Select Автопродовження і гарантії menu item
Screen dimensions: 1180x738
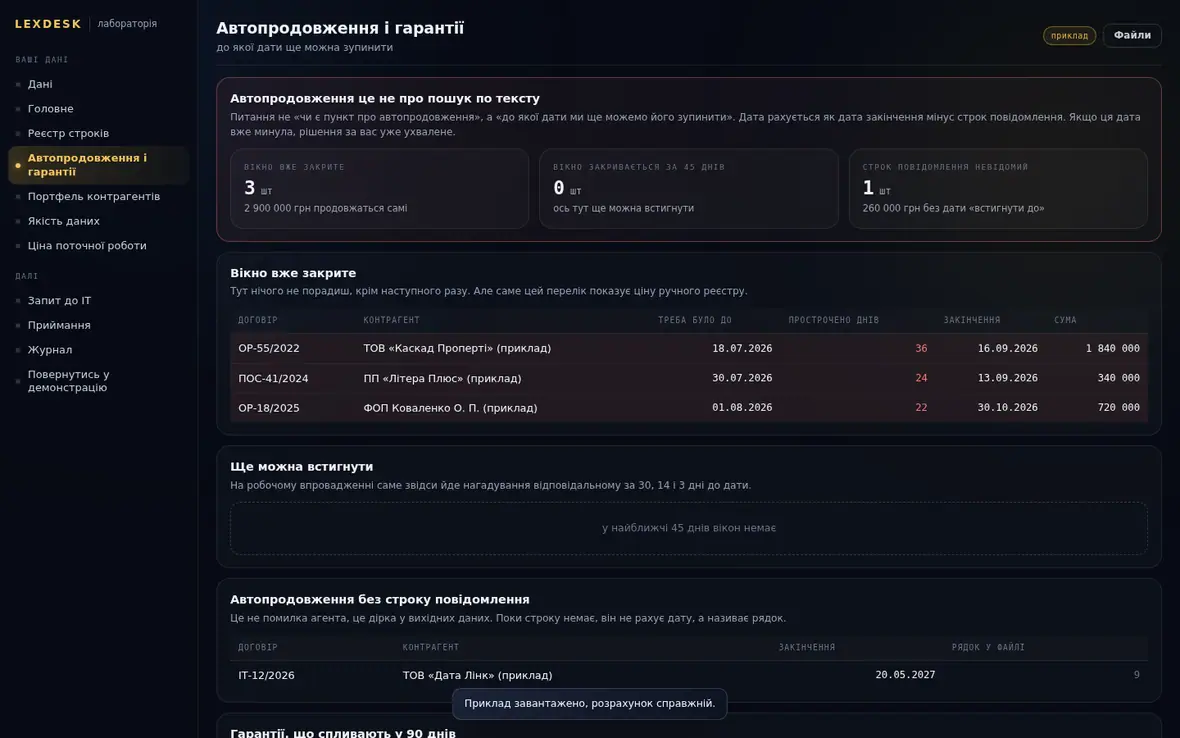(x=98, y=165)
